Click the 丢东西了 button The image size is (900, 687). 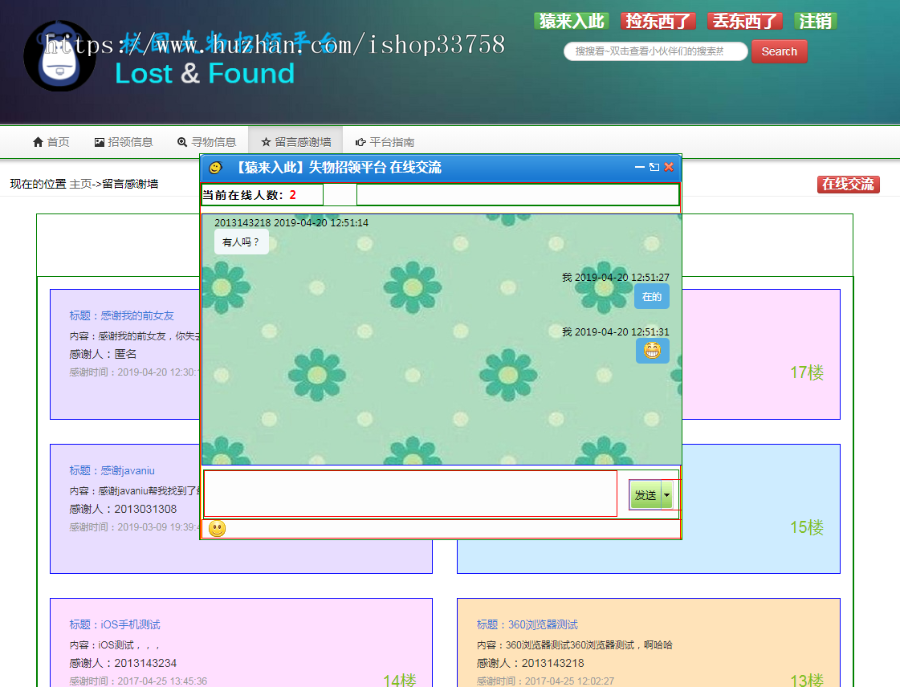(744, 20)
